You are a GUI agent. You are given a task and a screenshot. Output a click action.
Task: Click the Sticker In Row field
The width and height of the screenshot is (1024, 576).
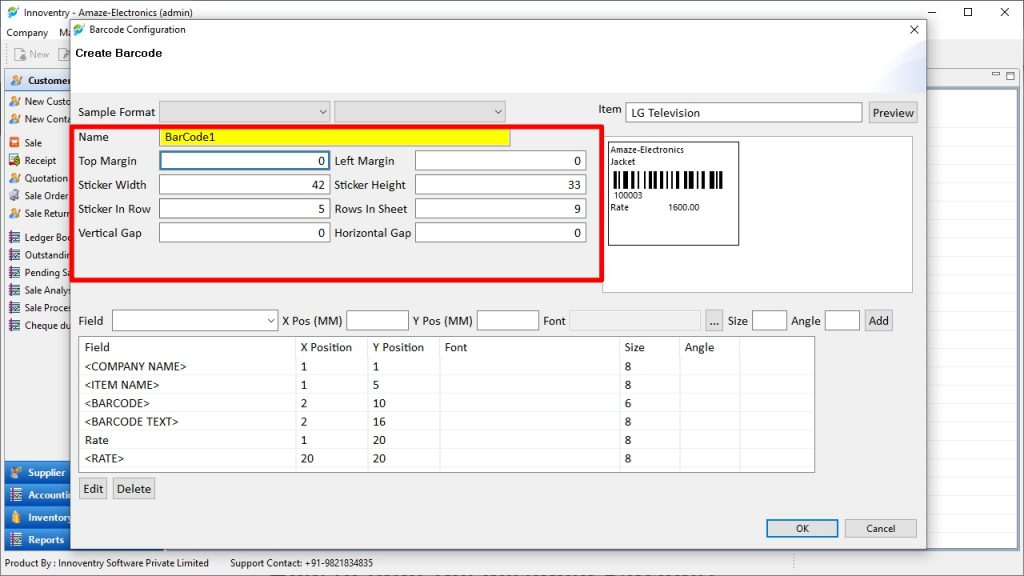pyautogui.click(x=244, y=209)
